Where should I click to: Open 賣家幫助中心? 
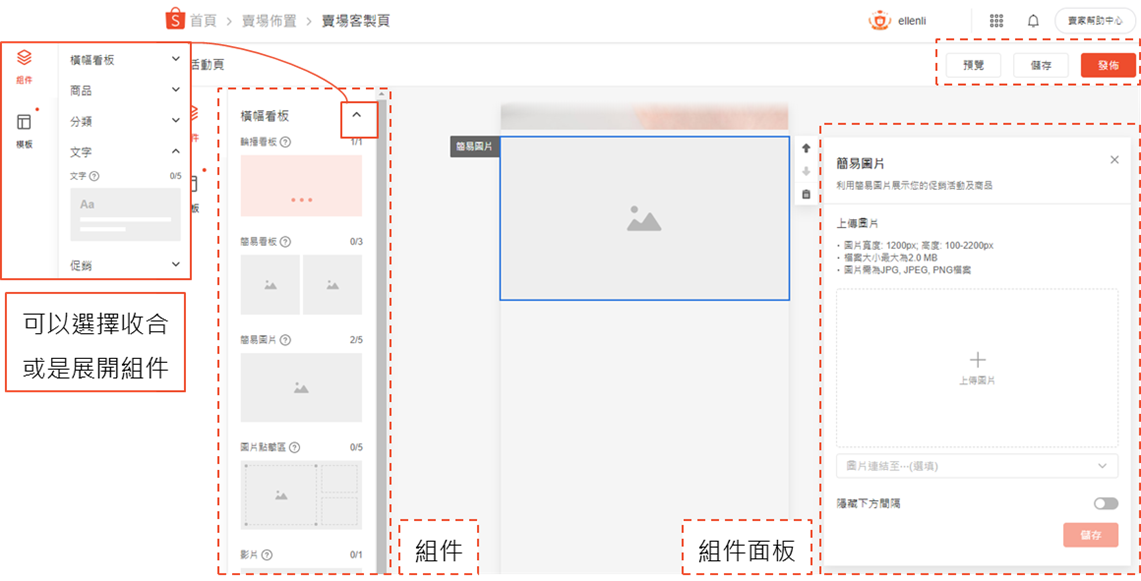coord(1094,21)
